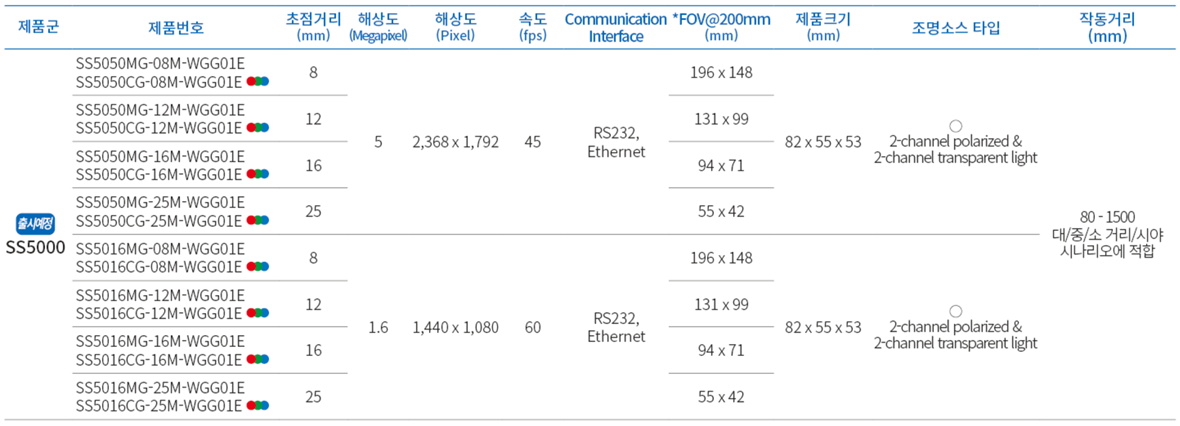Click the Communication Interface column header
The height and width of the screenshot is (426, 1180).
(x=615, y=28)
